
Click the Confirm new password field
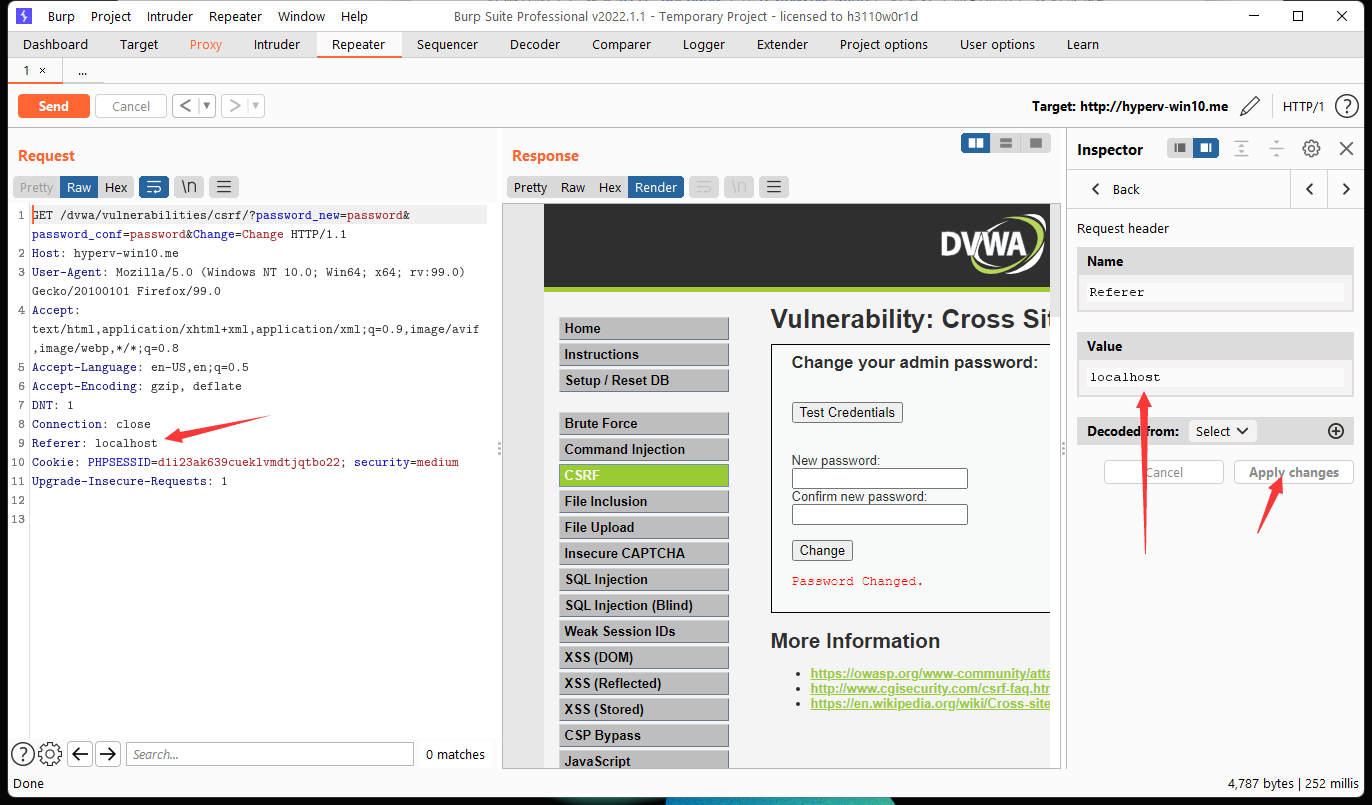click(x=880, y=514)
